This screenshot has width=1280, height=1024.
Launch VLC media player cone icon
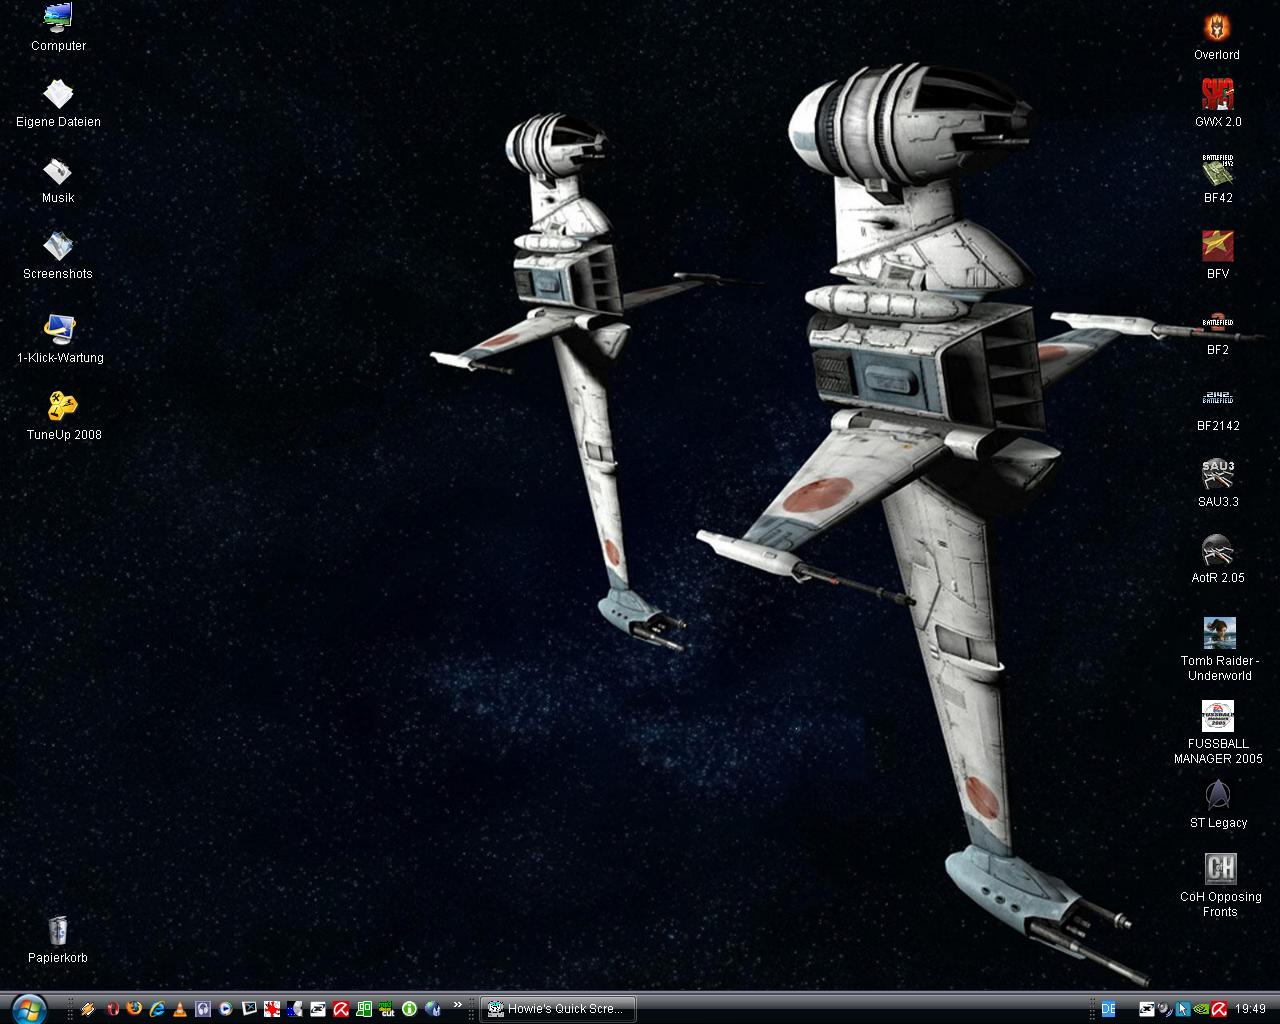click(180, 1009)
